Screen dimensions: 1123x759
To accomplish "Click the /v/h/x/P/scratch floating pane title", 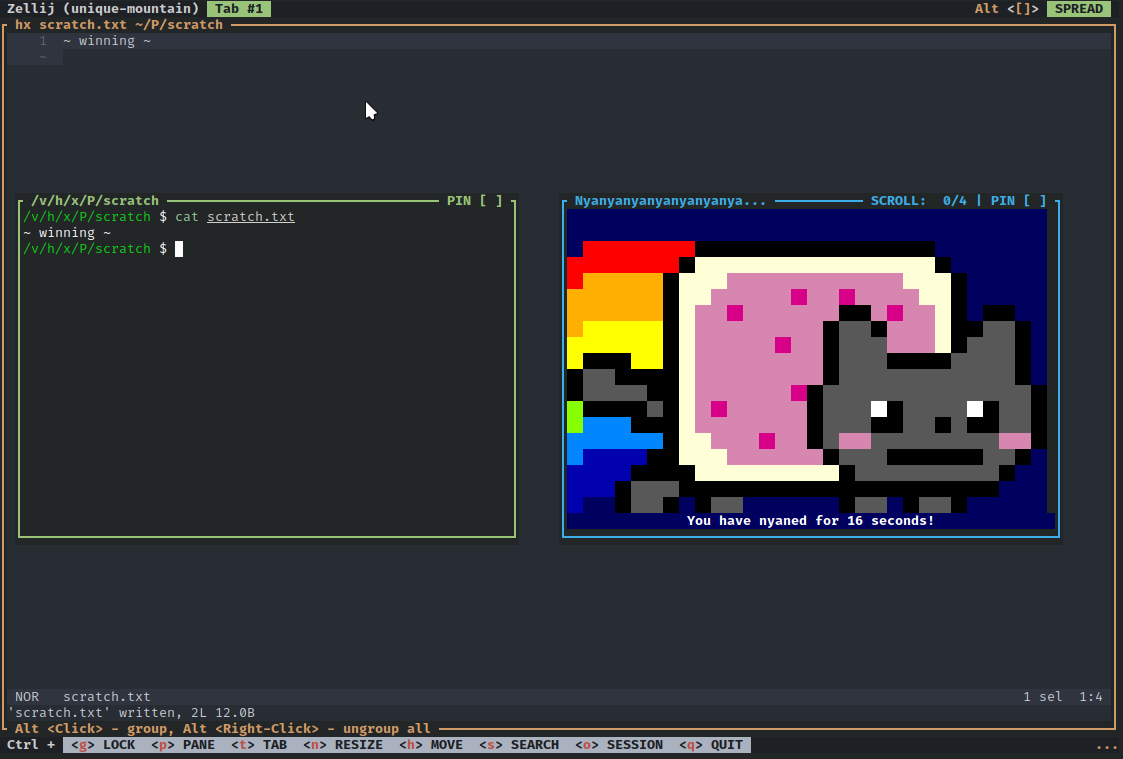I will (x=95, y=200).
